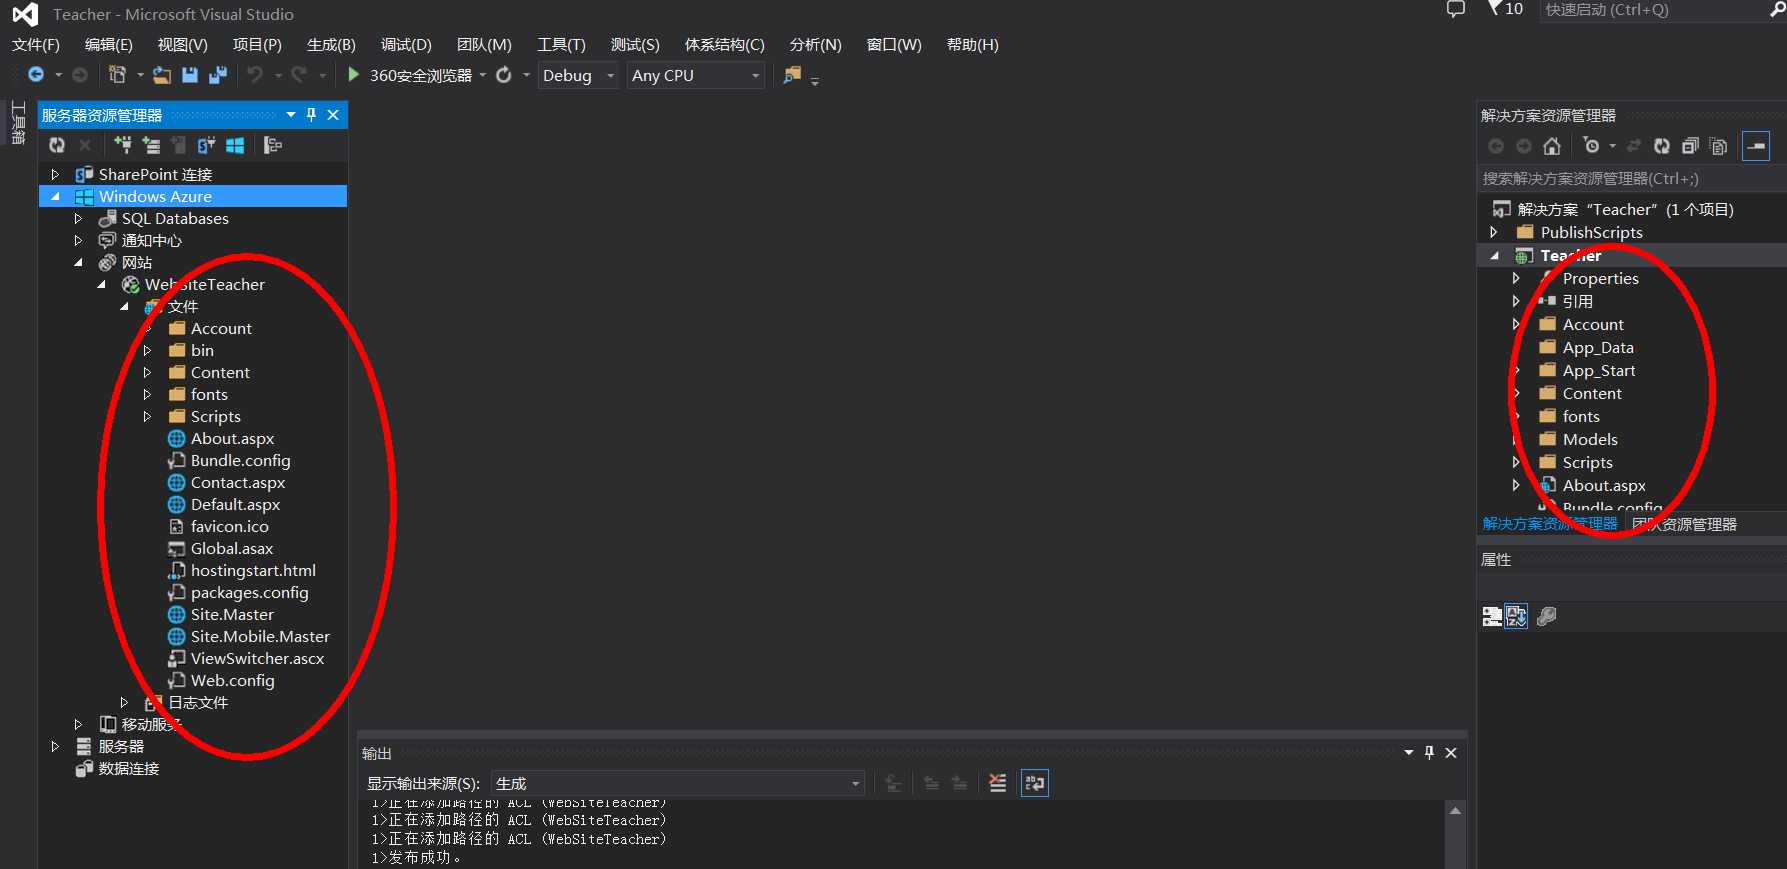
Task: Expand the 服务器 node in the Server Explorer tree
Action: pos(55,746)
